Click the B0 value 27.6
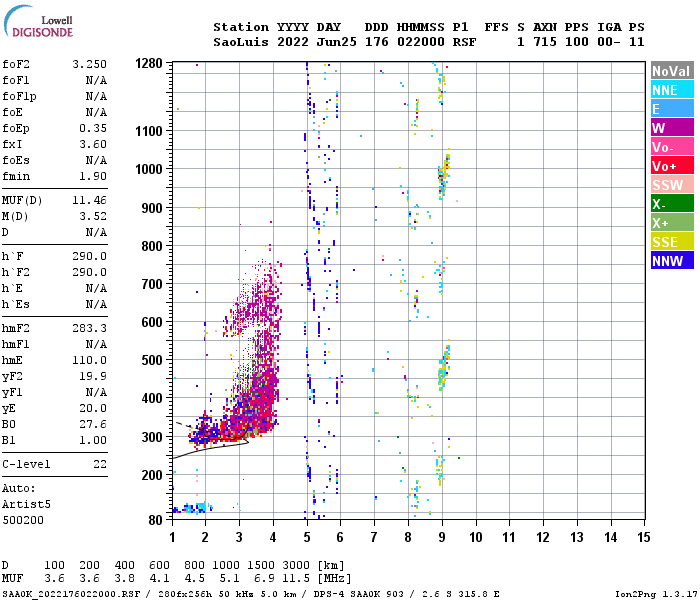Viewport: 700px width, 600px height. pos(93,425)
